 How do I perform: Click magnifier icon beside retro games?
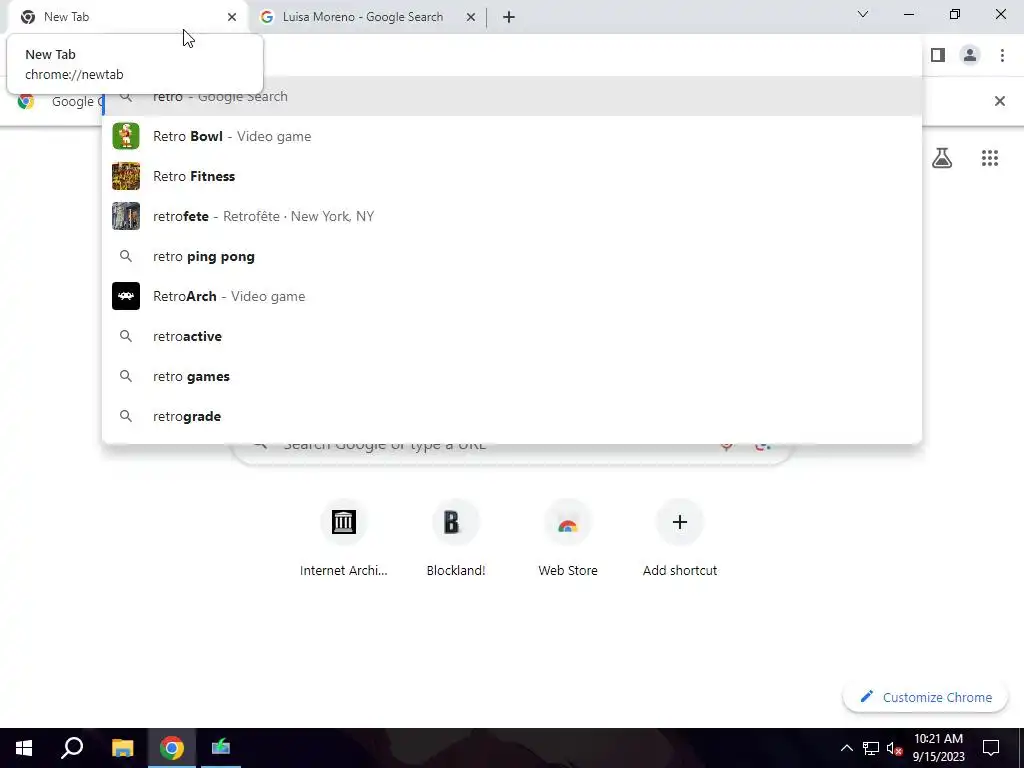pos(126,376)
